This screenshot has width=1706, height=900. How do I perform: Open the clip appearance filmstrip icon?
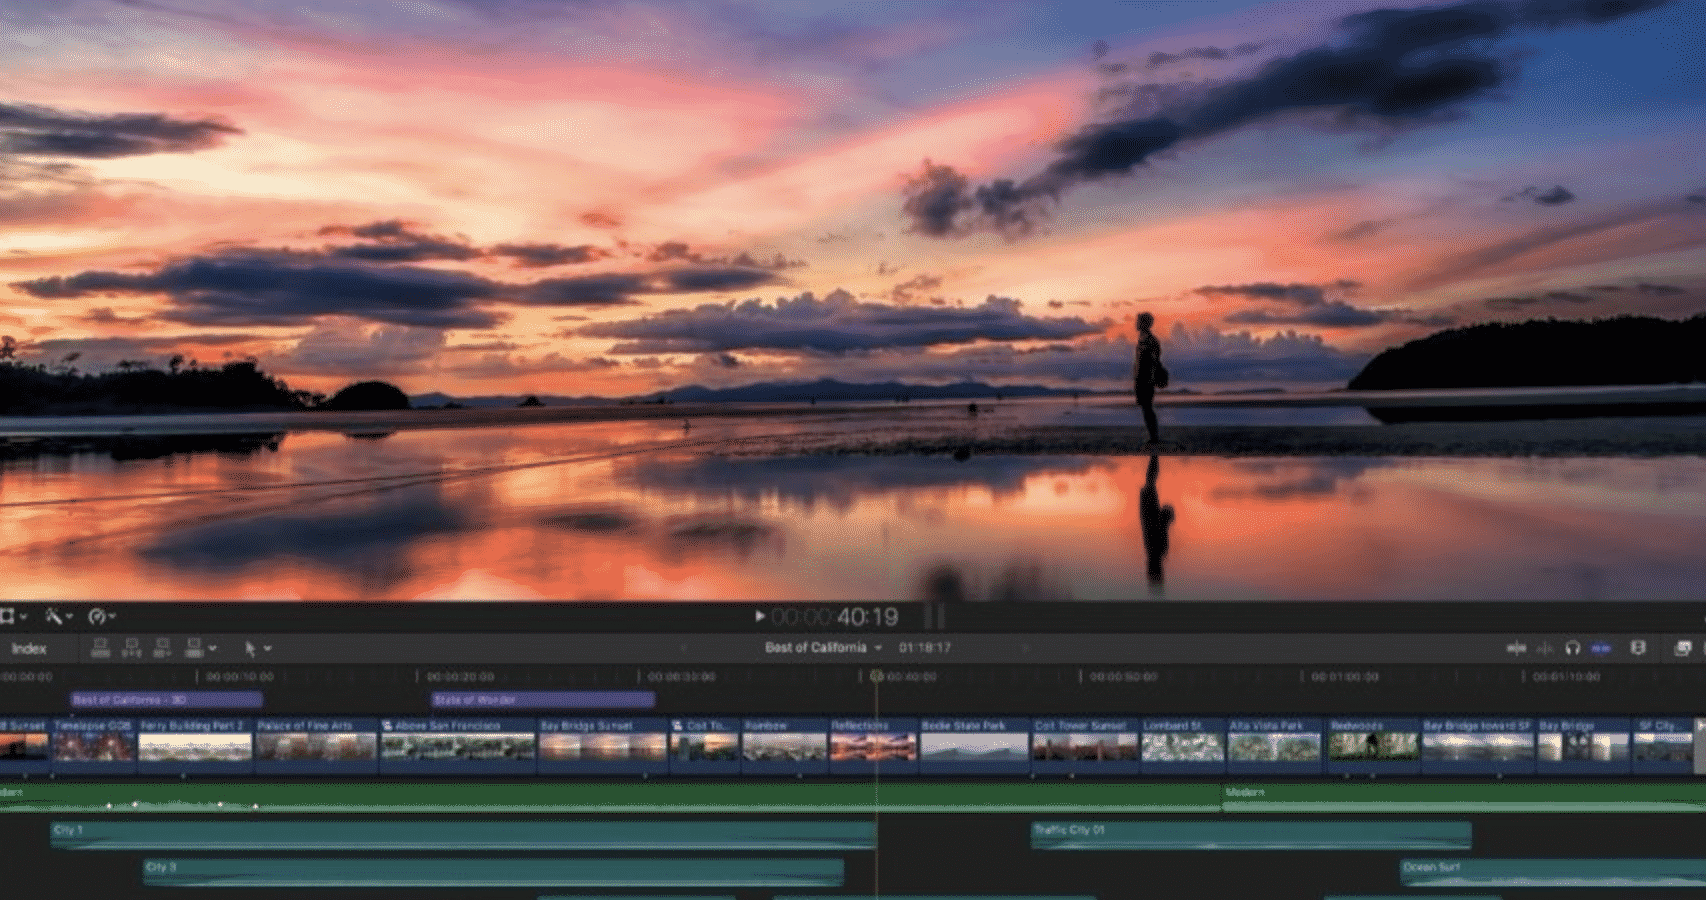click(1638, 648)
